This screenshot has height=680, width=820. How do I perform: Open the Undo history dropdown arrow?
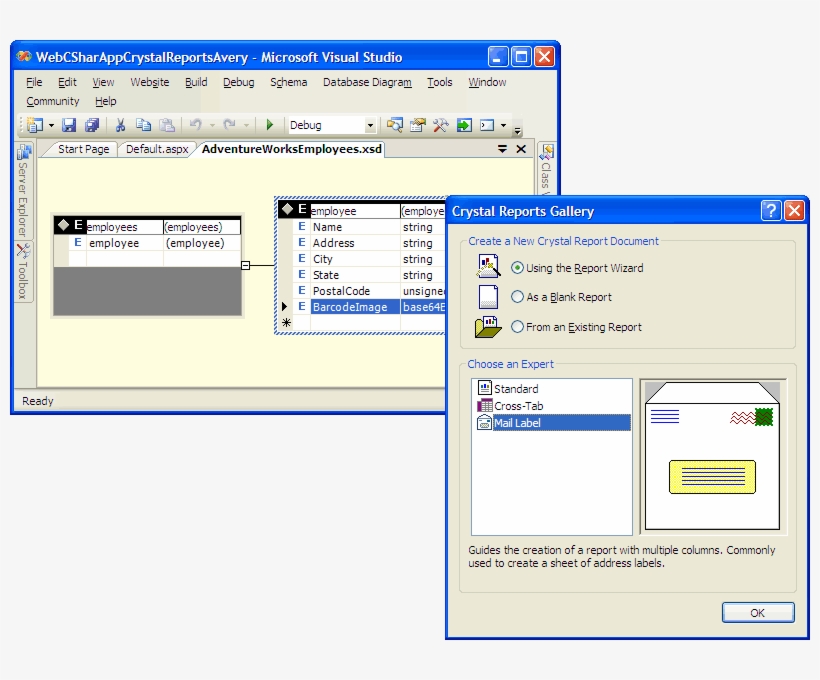pos(212,125)
